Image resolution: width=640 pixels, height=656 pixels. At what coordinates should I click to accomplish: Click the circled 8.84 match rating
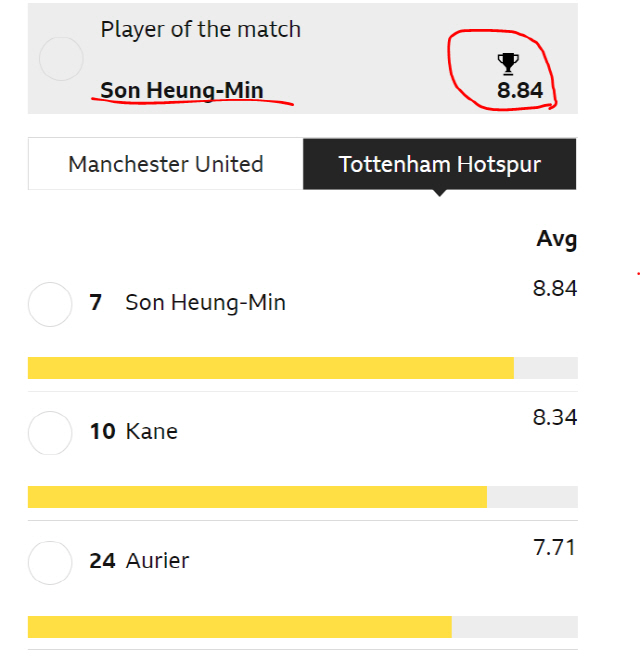point(520,90)
